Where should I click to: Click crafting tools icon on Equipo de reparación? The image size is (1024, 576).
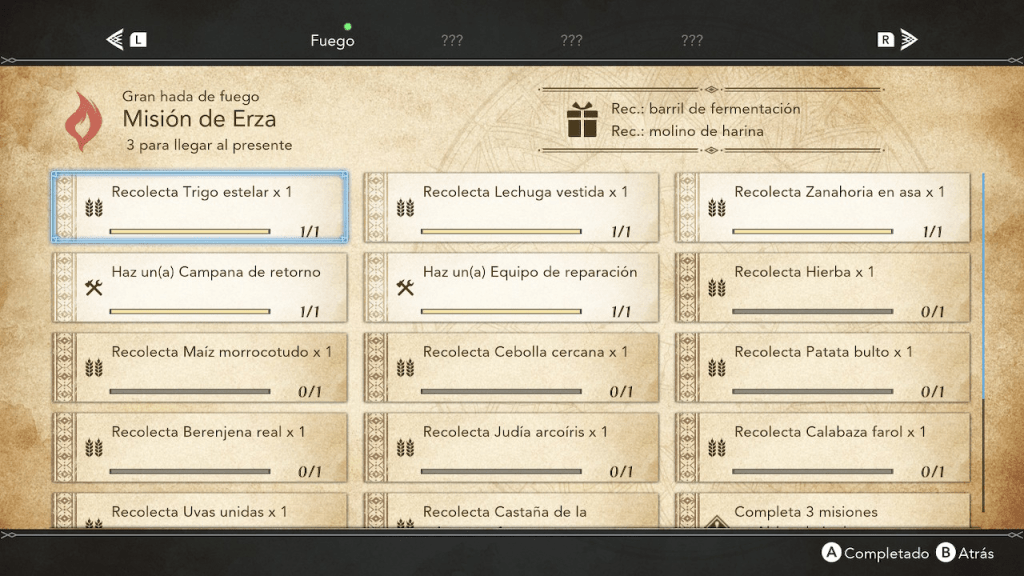coord(405,288)
